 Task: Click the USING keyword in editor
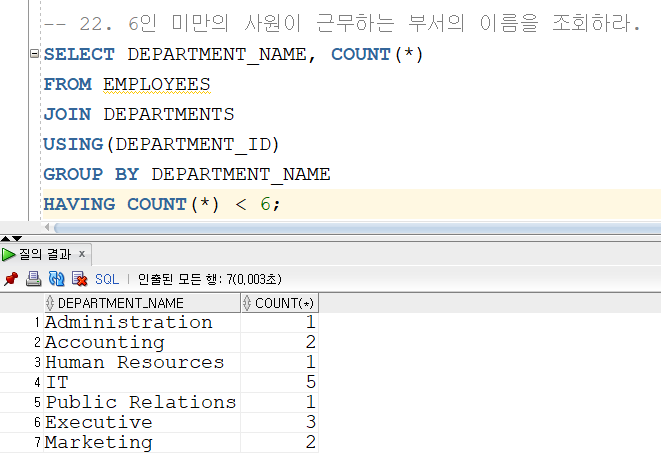[73, 145]
